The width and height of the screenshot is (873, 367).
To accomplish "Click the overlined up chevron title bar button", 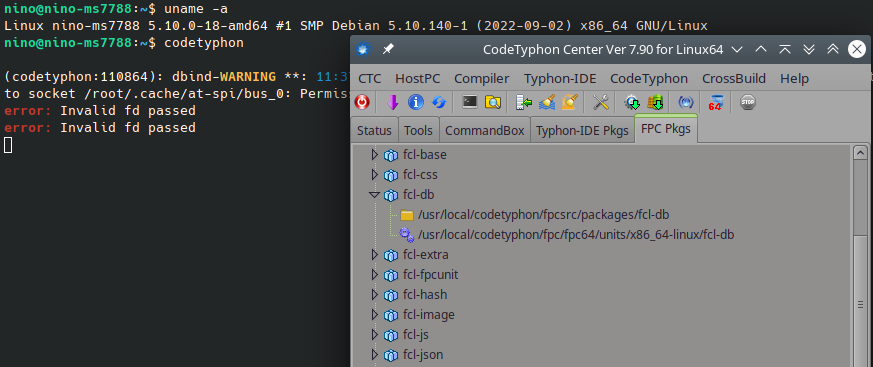I will click(785, 50).
